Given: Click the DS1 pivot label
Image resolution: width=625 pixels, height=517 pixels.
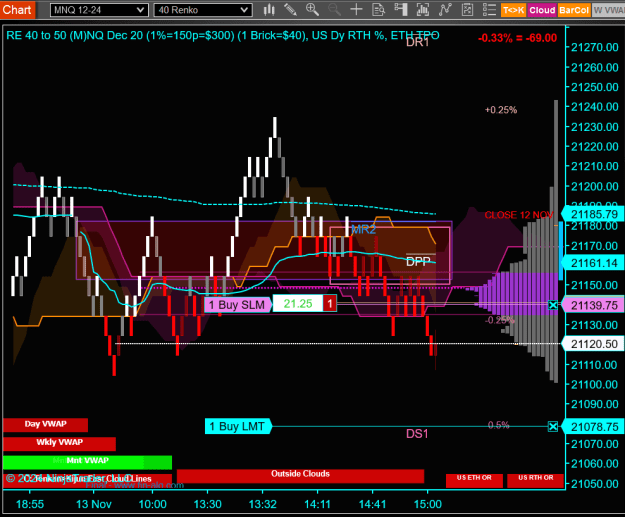Looking at the screenshot, I should [x=417, y=434].
